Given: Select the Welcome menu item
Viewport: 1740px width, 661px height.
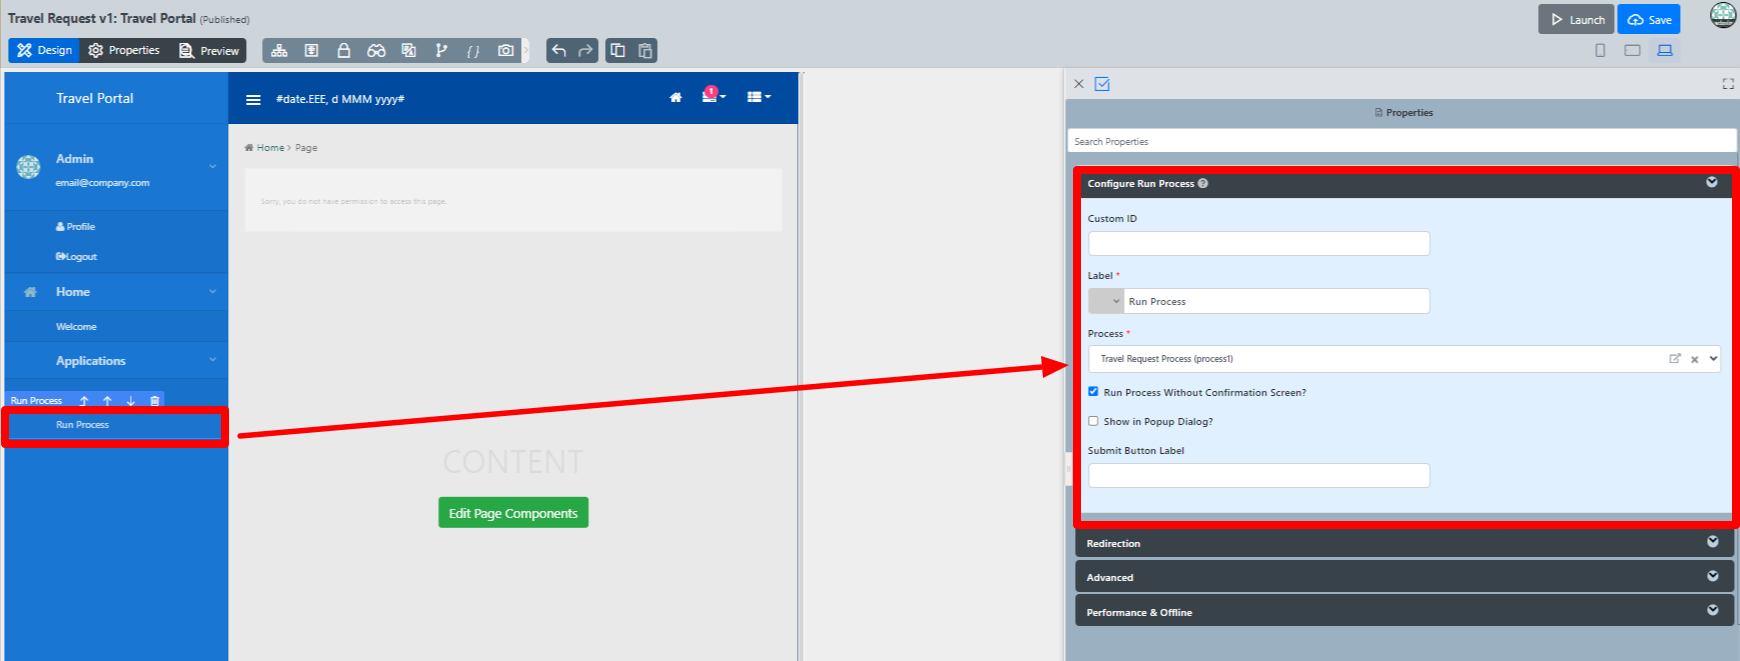Looking at the screenshot, I should click(x=76, y=327).
